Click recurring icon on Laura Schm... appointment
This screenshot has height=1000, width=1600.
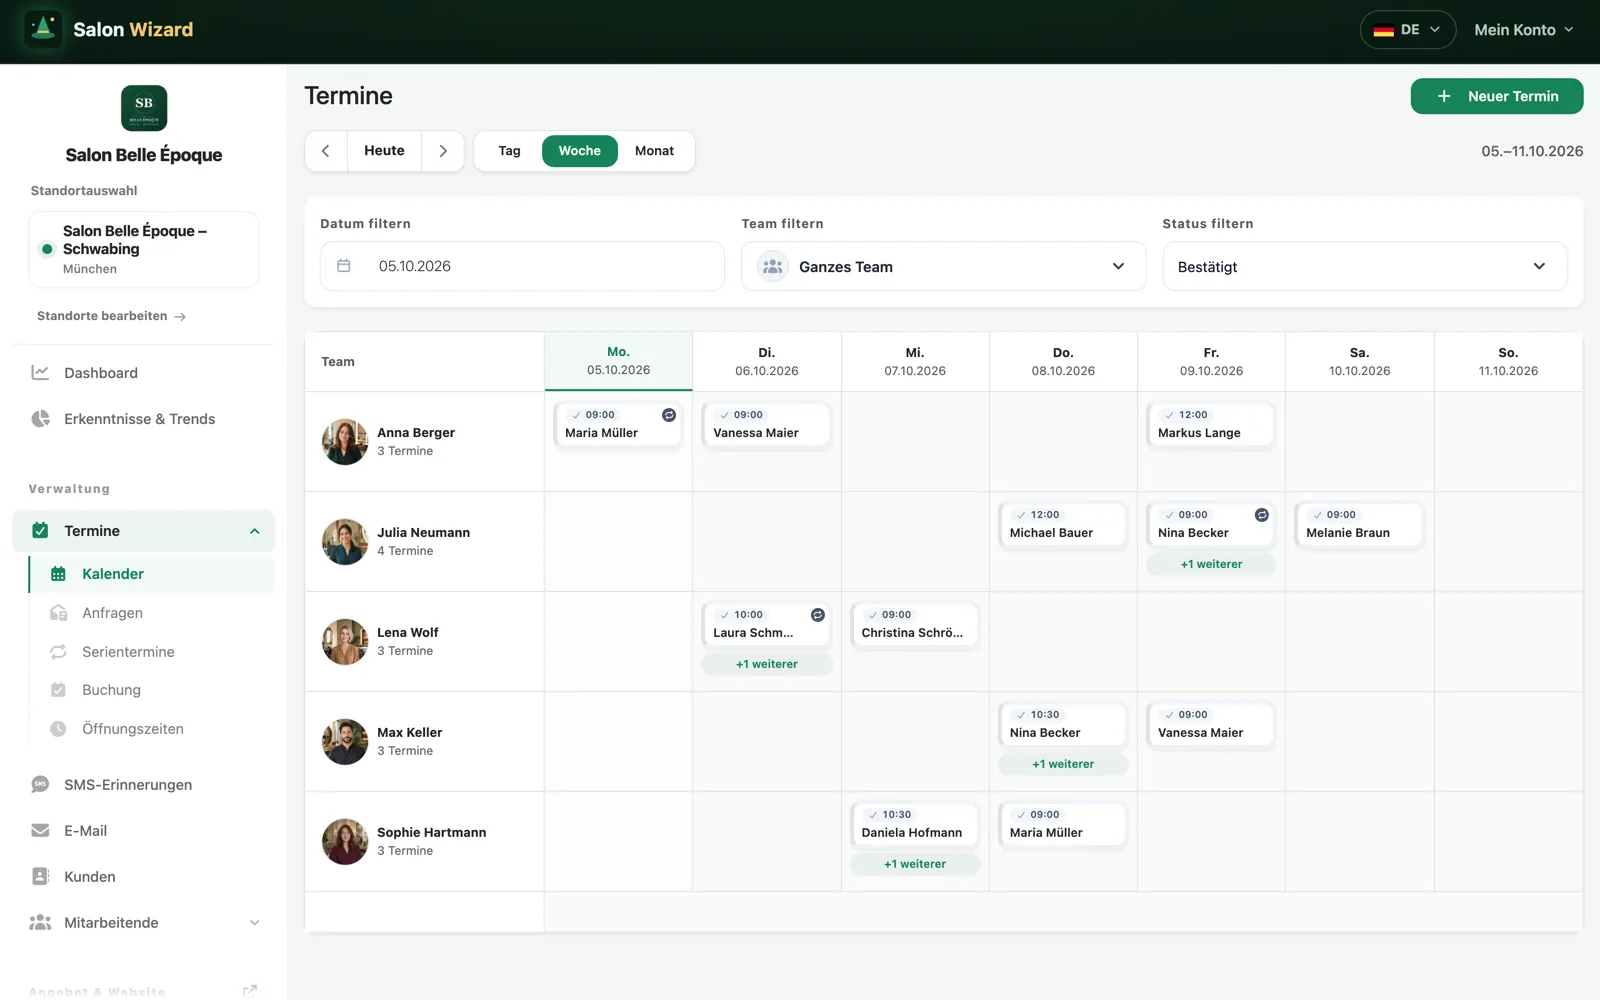click(817, 615)
